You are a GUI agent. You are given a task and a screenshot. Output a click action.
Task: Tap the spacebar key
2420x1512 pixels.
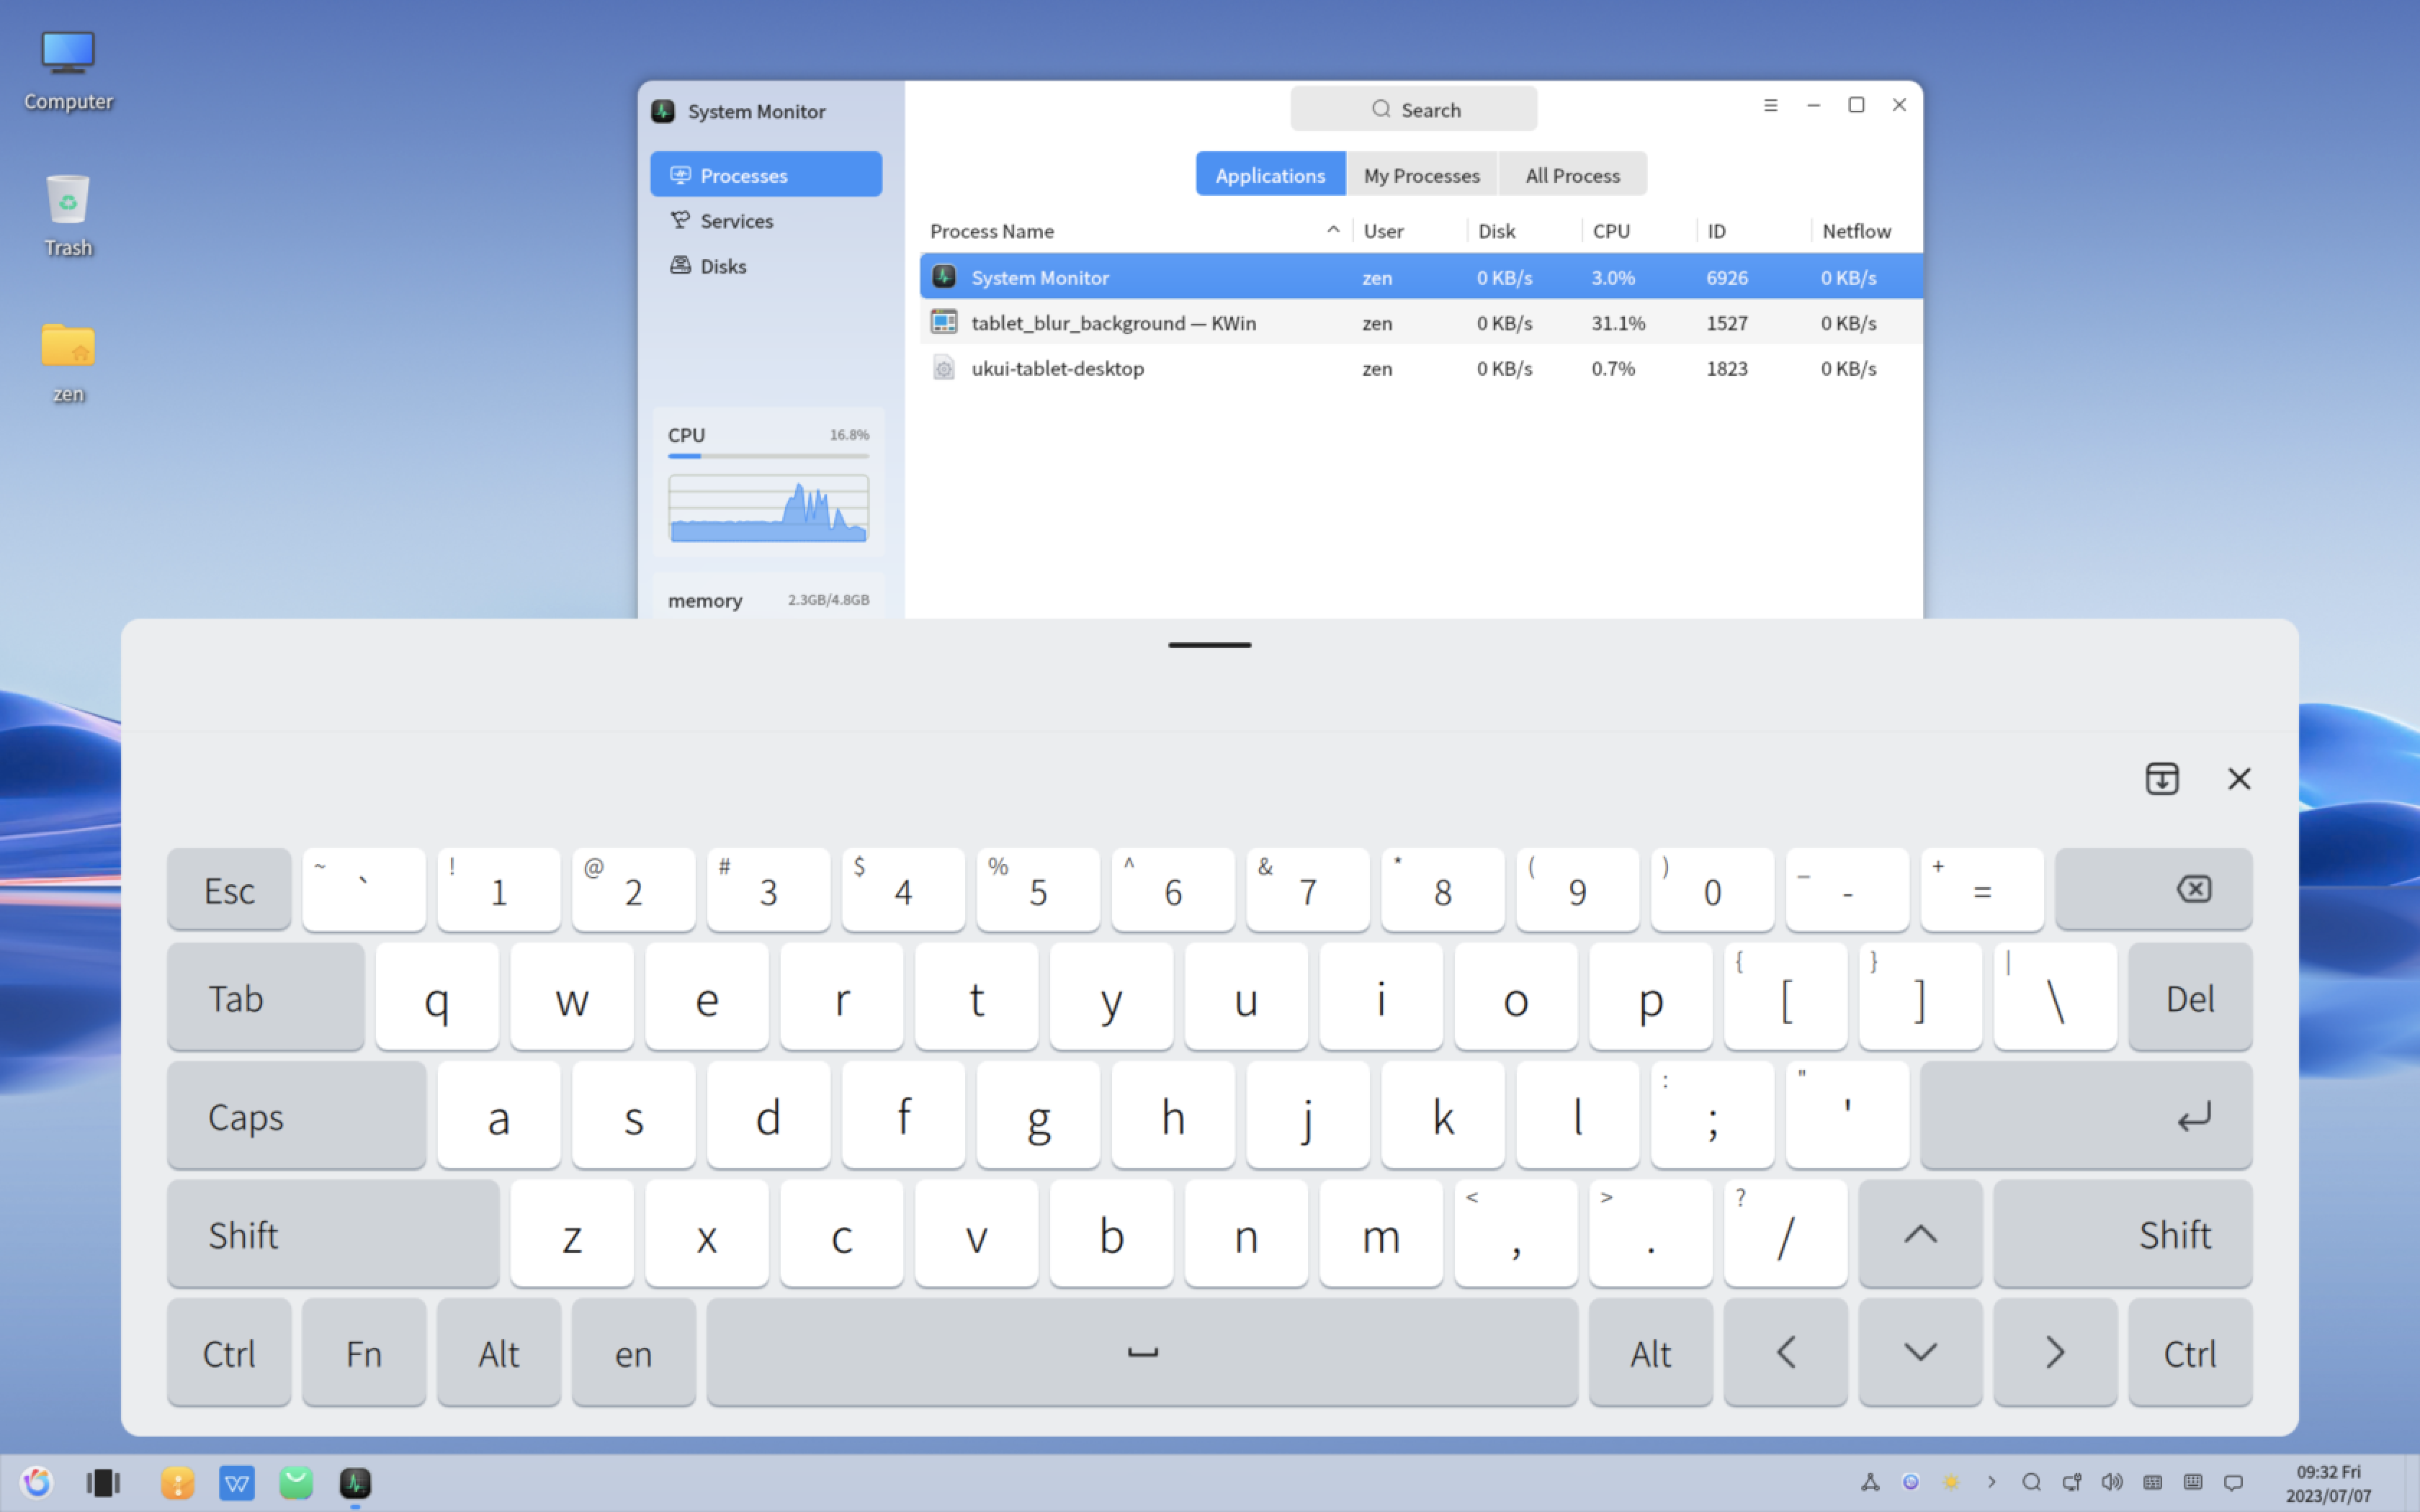(x=1142, y=1352)
